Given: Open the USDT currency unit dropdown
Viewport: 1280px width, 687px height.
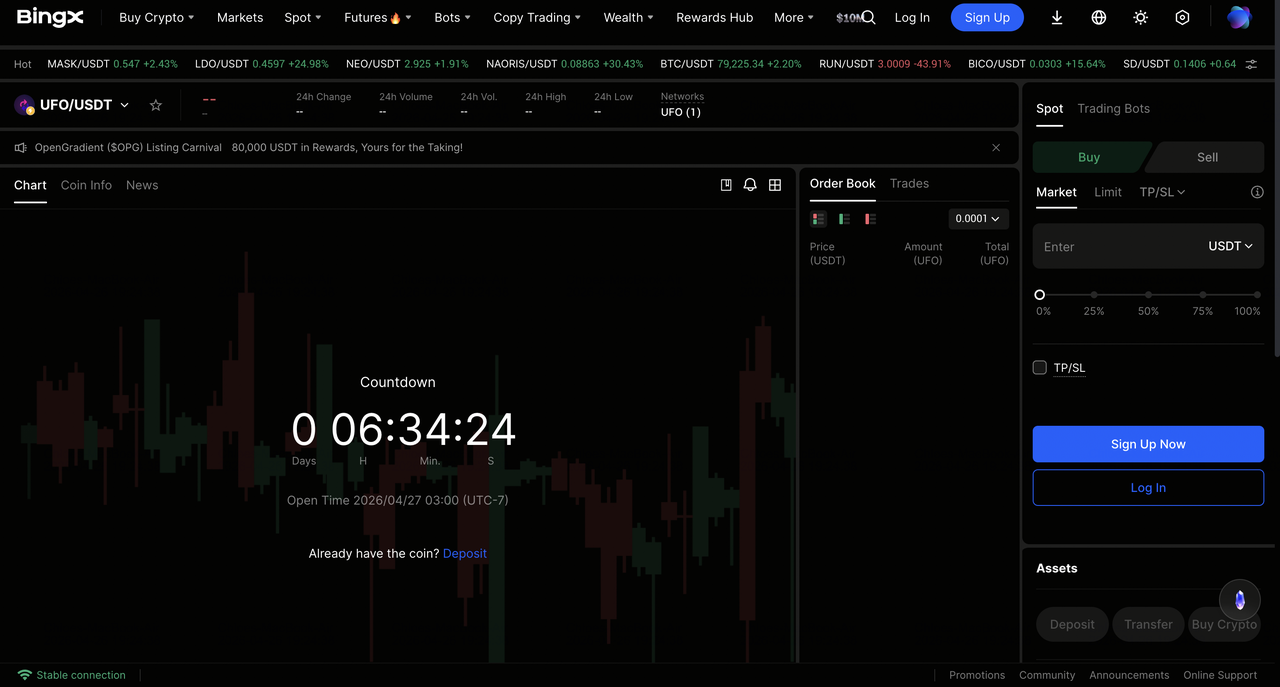Looking at the screenshot, I should pos(1230,246).
